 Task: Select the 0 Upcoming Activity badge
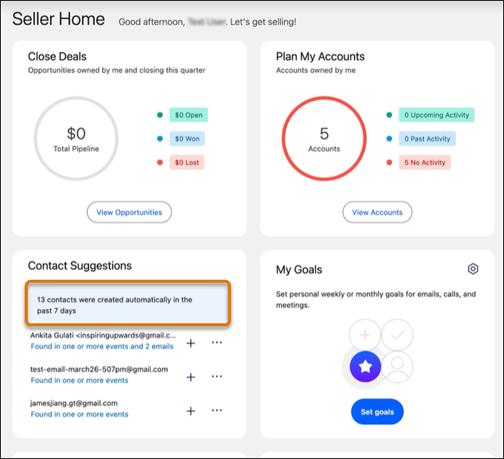437,115
